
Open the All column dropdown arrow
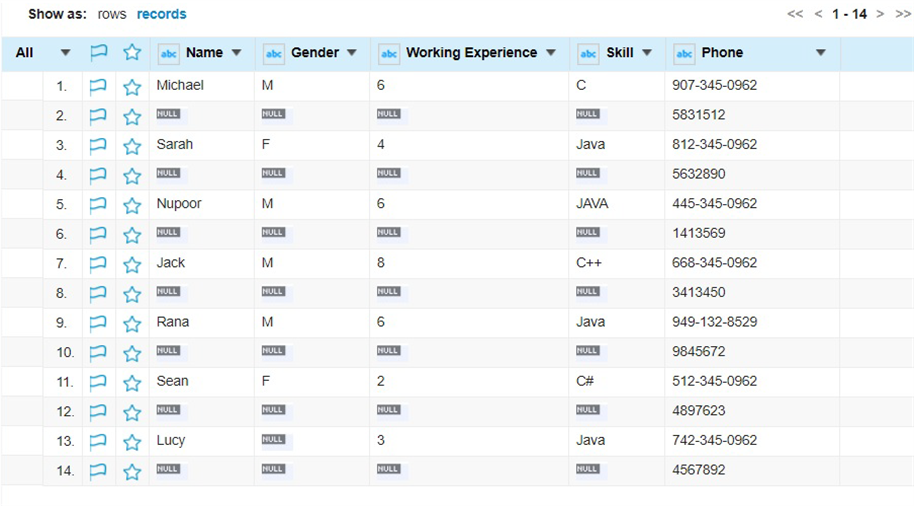point(66,53)
